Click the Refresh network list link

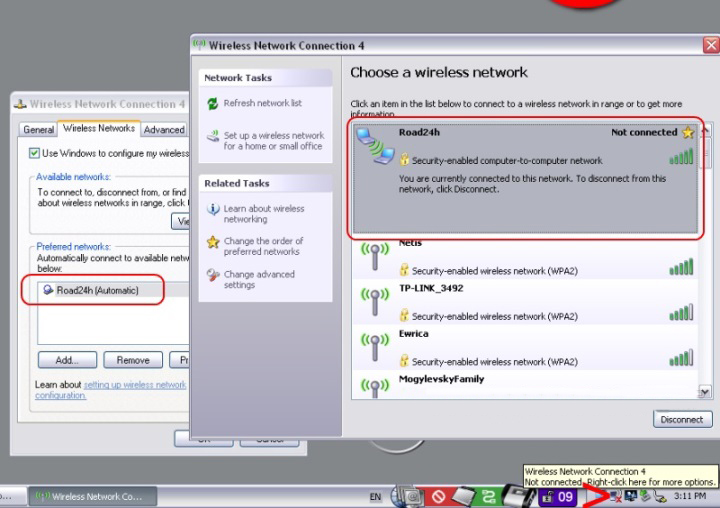263,103
